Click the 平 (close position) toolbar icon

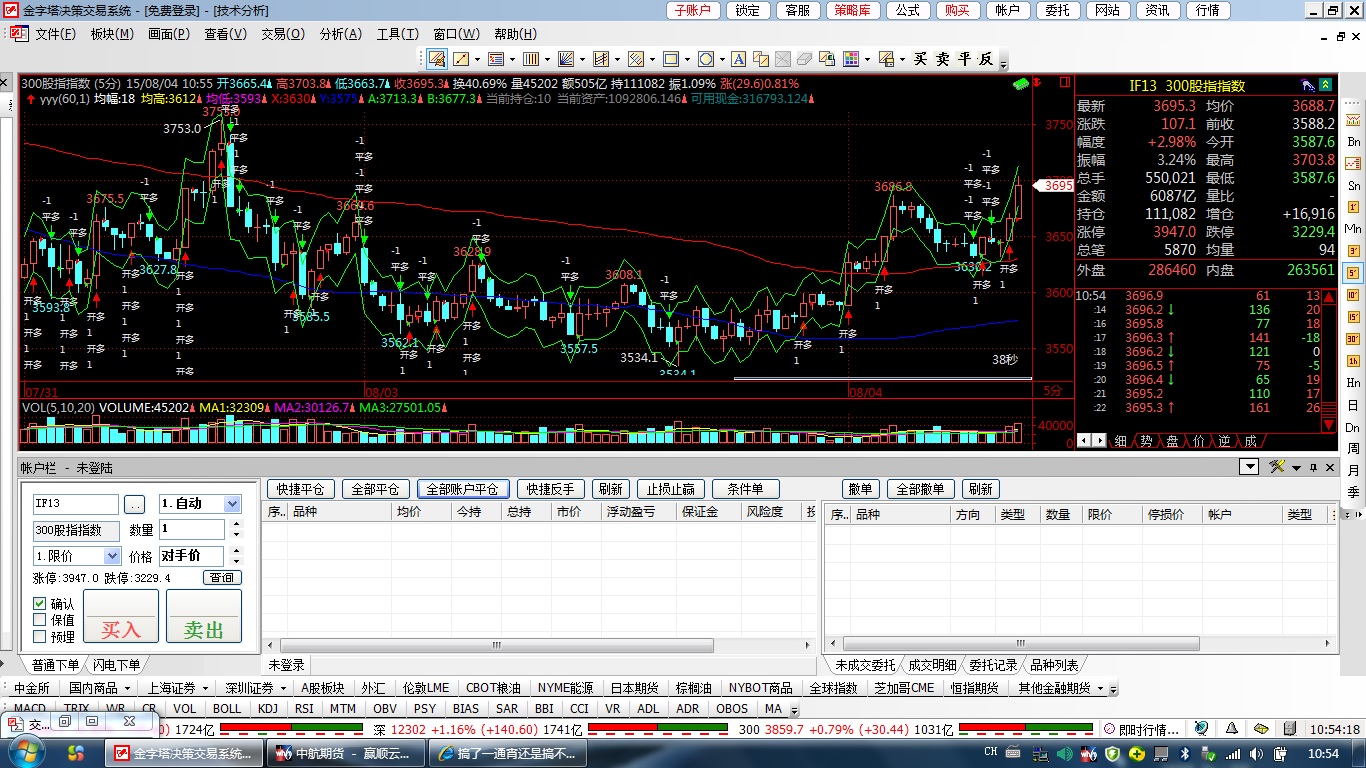(964, 59)
